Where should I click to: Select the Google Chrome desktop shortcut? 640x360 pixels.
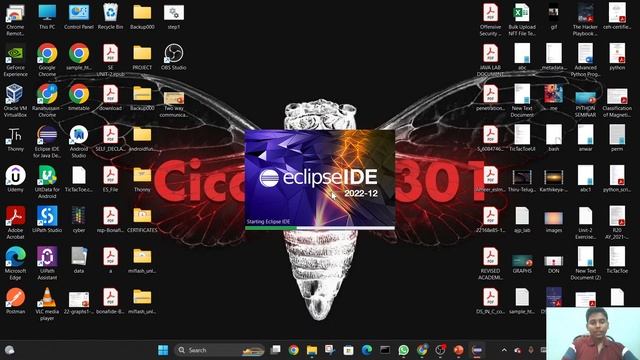[47, 60]
